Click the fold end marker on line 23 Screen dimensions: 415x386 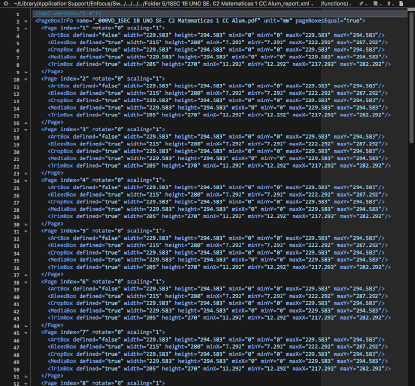click(x=26, y=173)
